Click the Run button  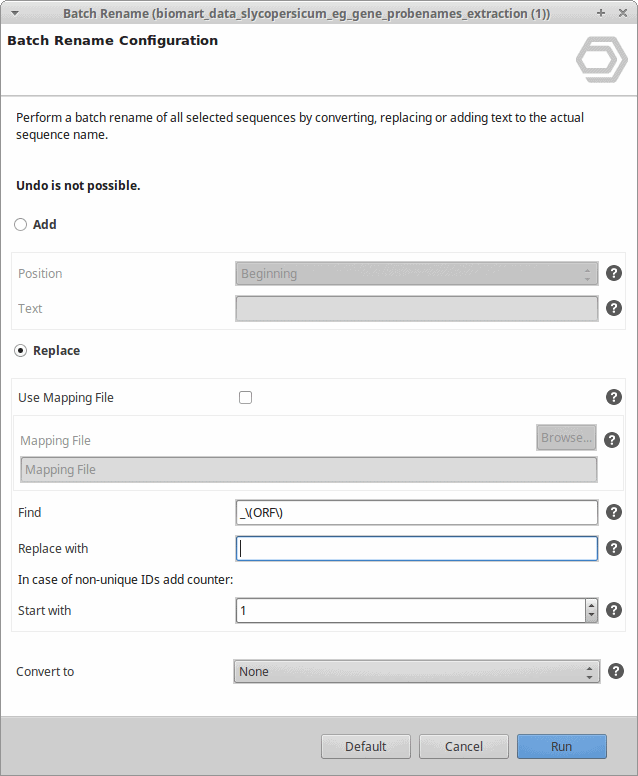(562, 746)
